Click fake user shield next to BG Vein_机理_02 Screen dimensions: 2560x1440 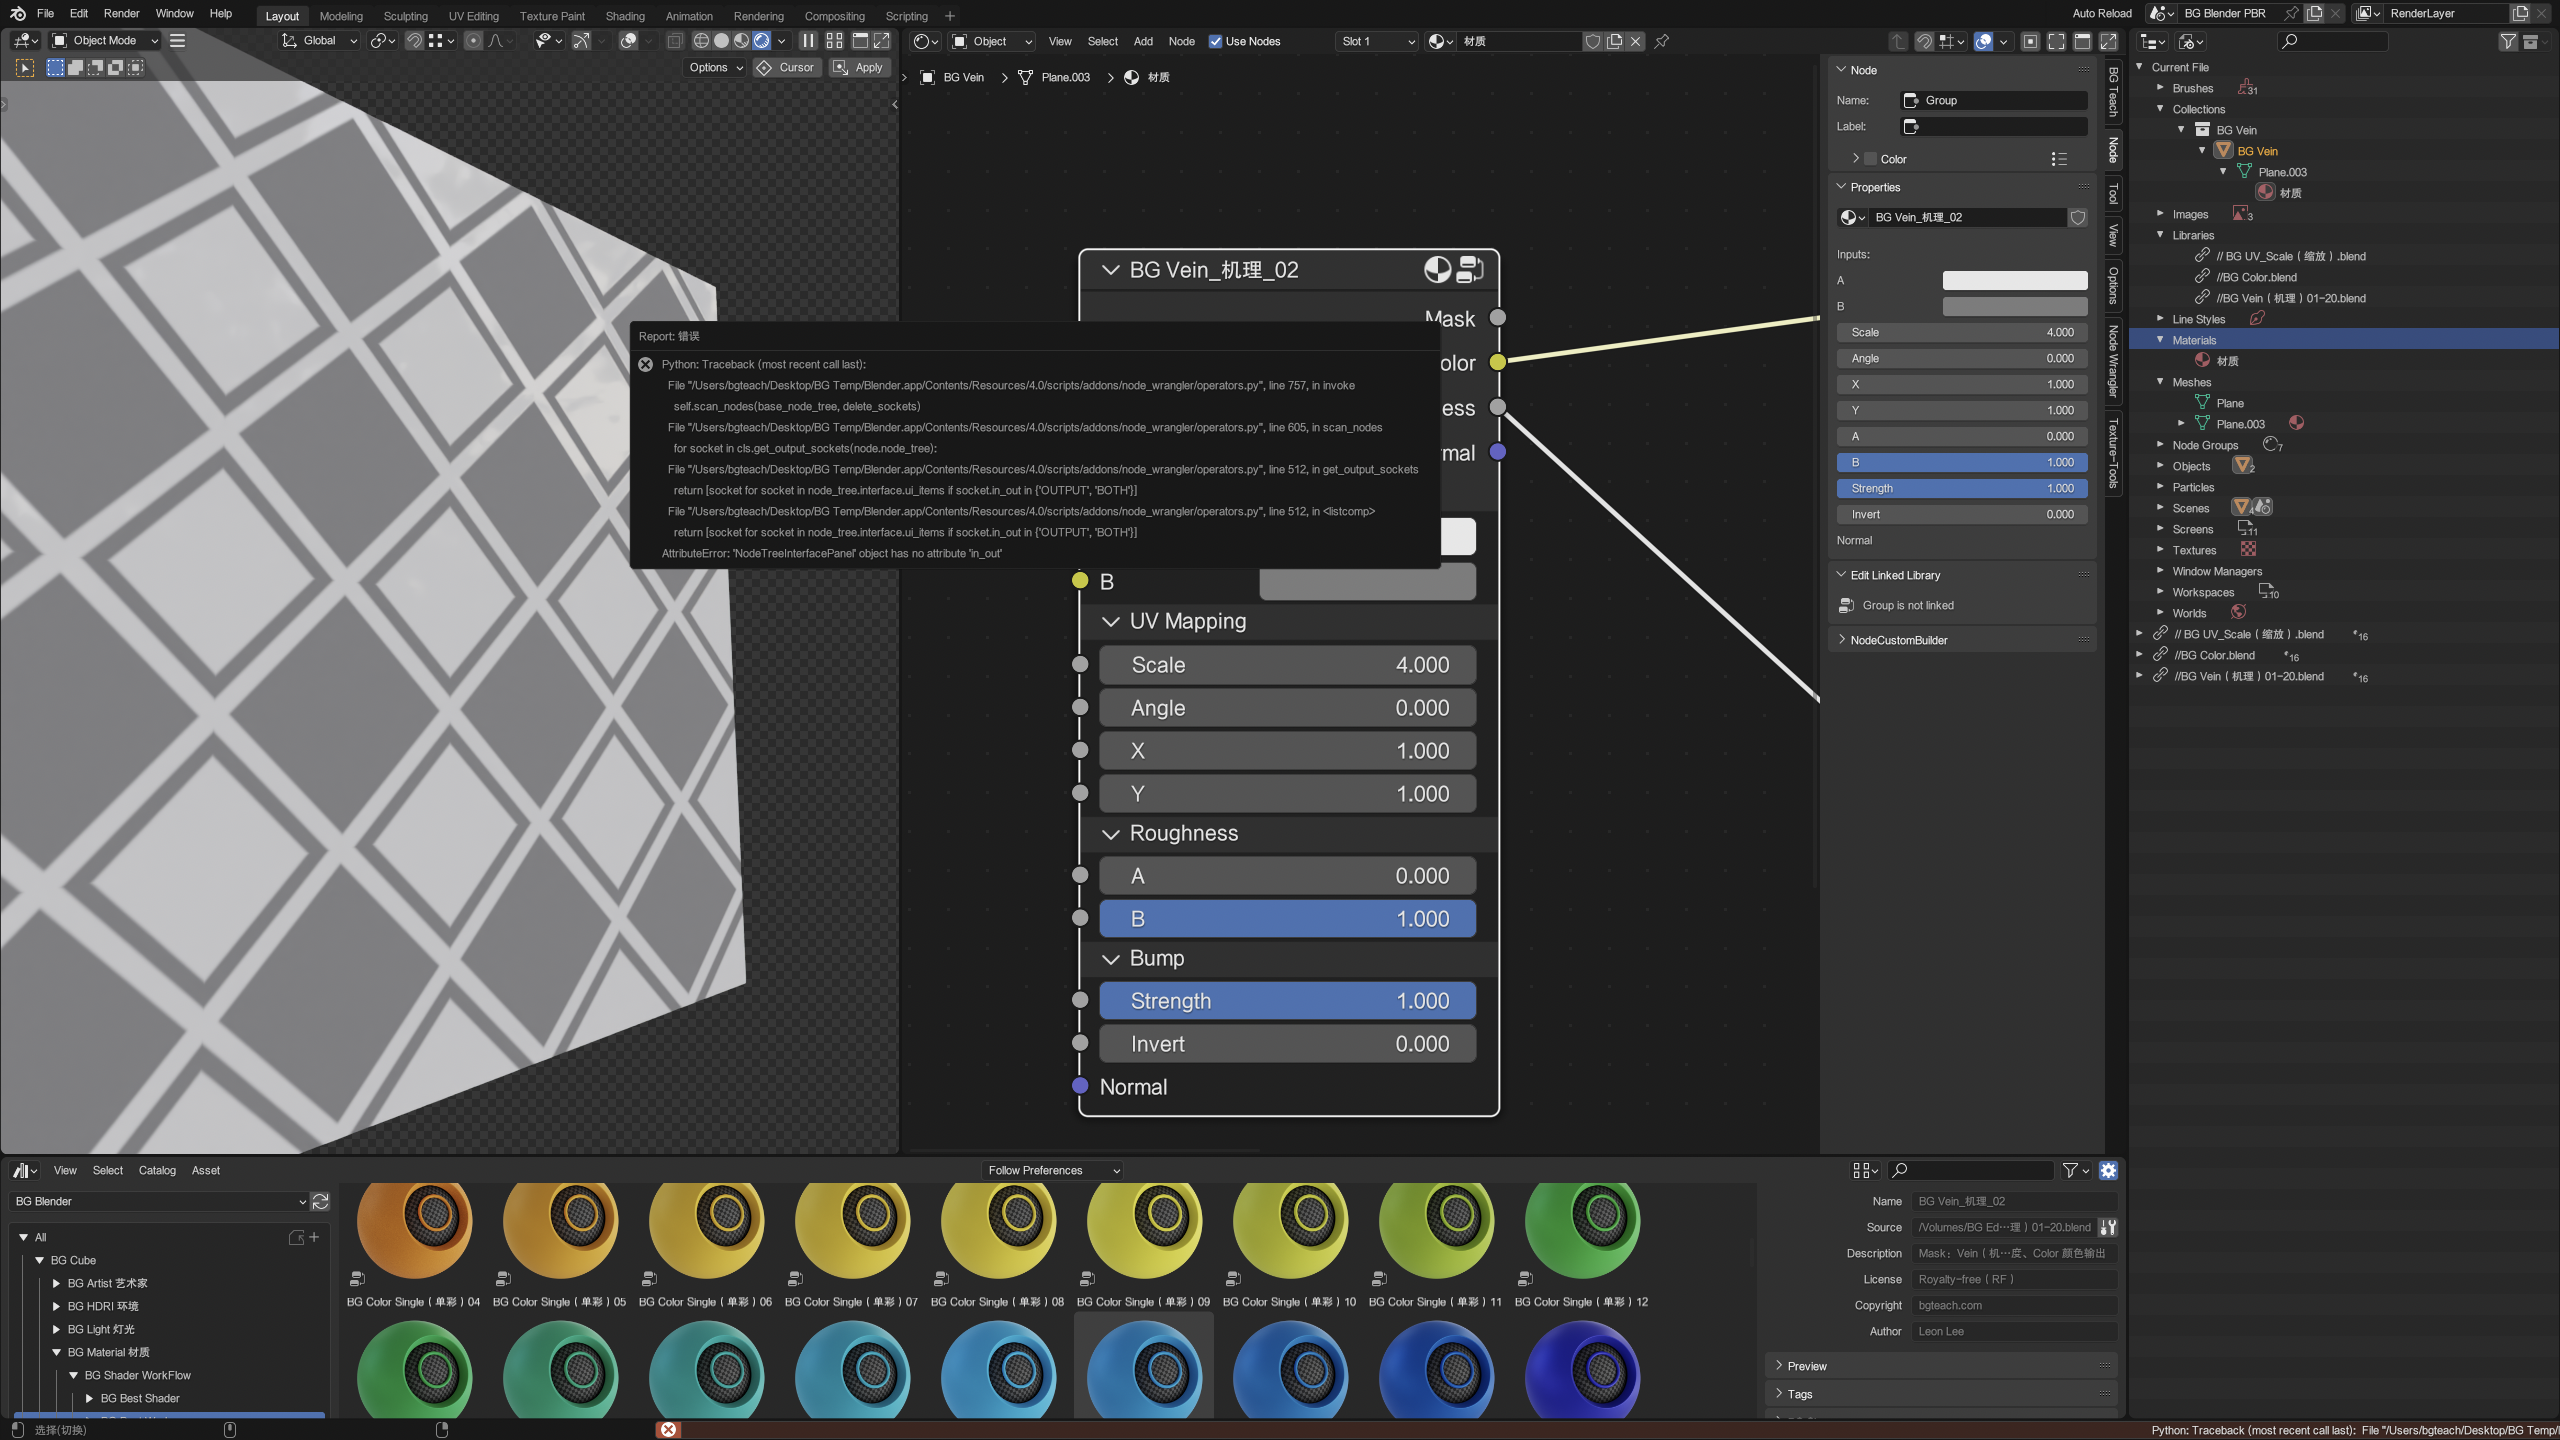[2078, 217]
